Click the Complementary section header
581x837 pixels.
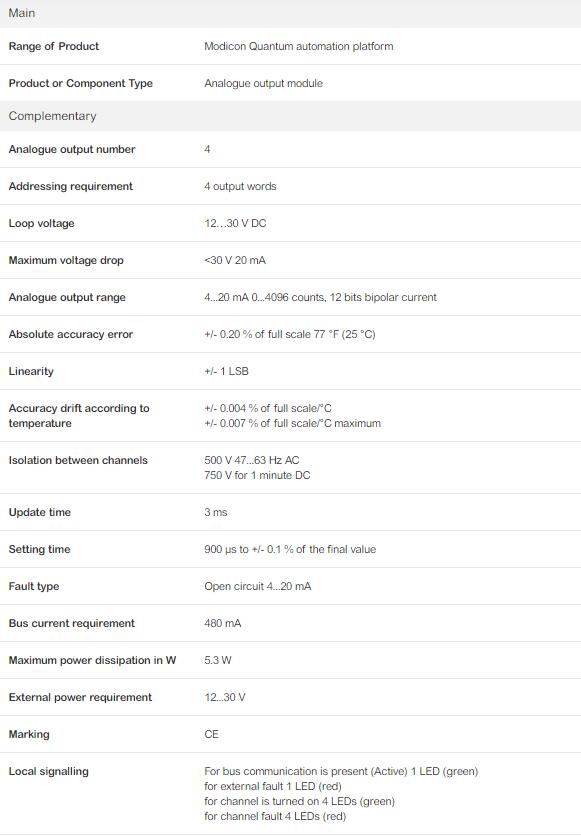tap(290, 116)
